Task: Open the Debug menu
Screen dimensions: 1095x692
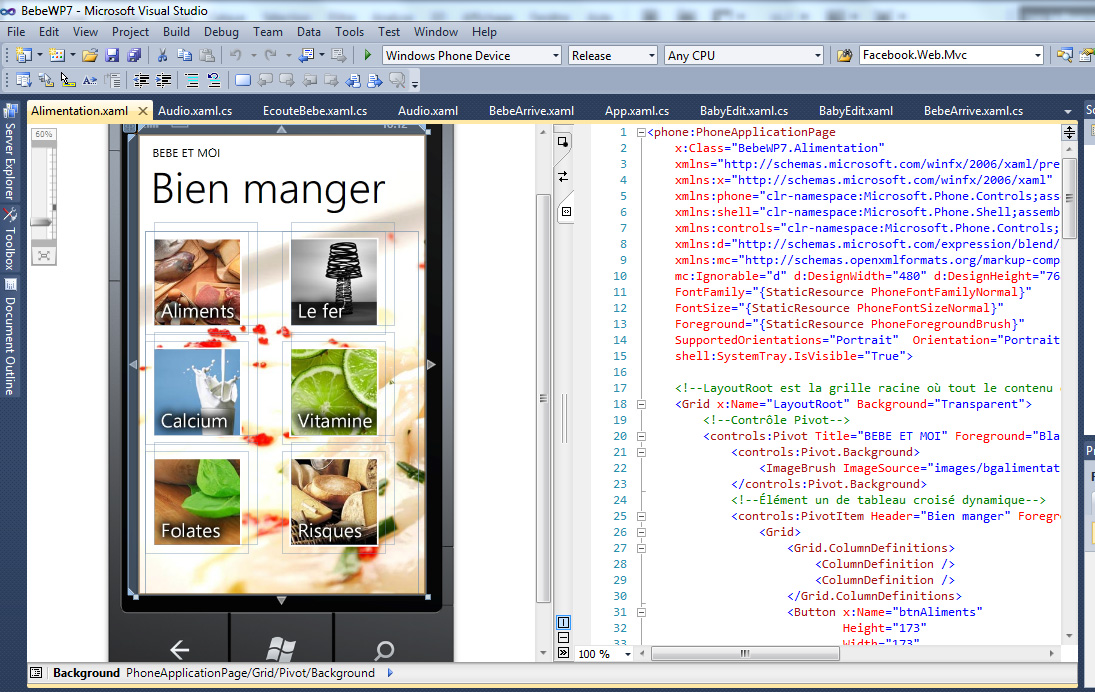Action: pyautogui.click(x=221, y=32)
